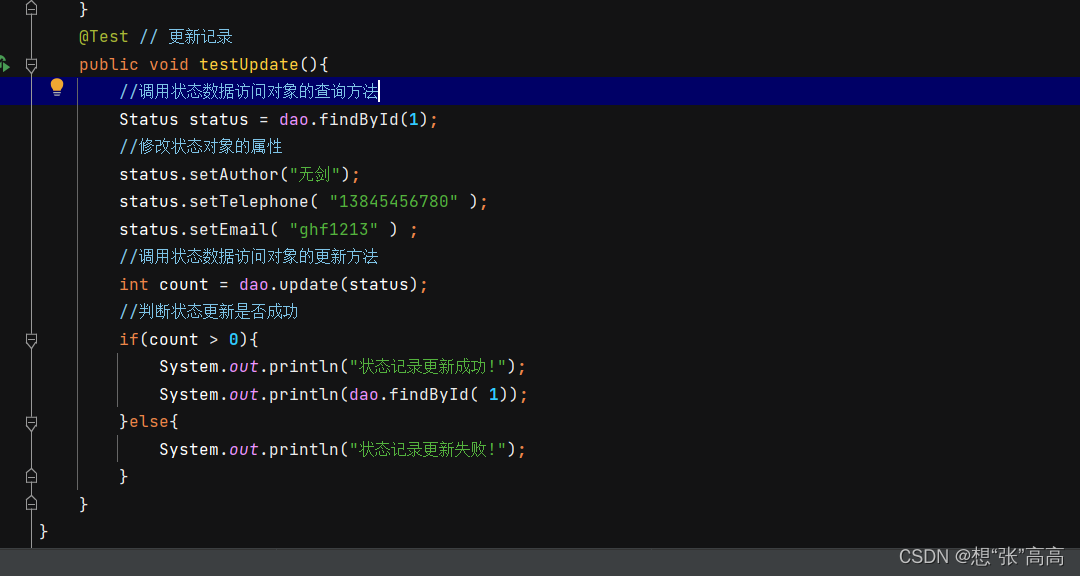Click the class closing brace on the last line
The image size is (1080, 576).
click(43, 531)
